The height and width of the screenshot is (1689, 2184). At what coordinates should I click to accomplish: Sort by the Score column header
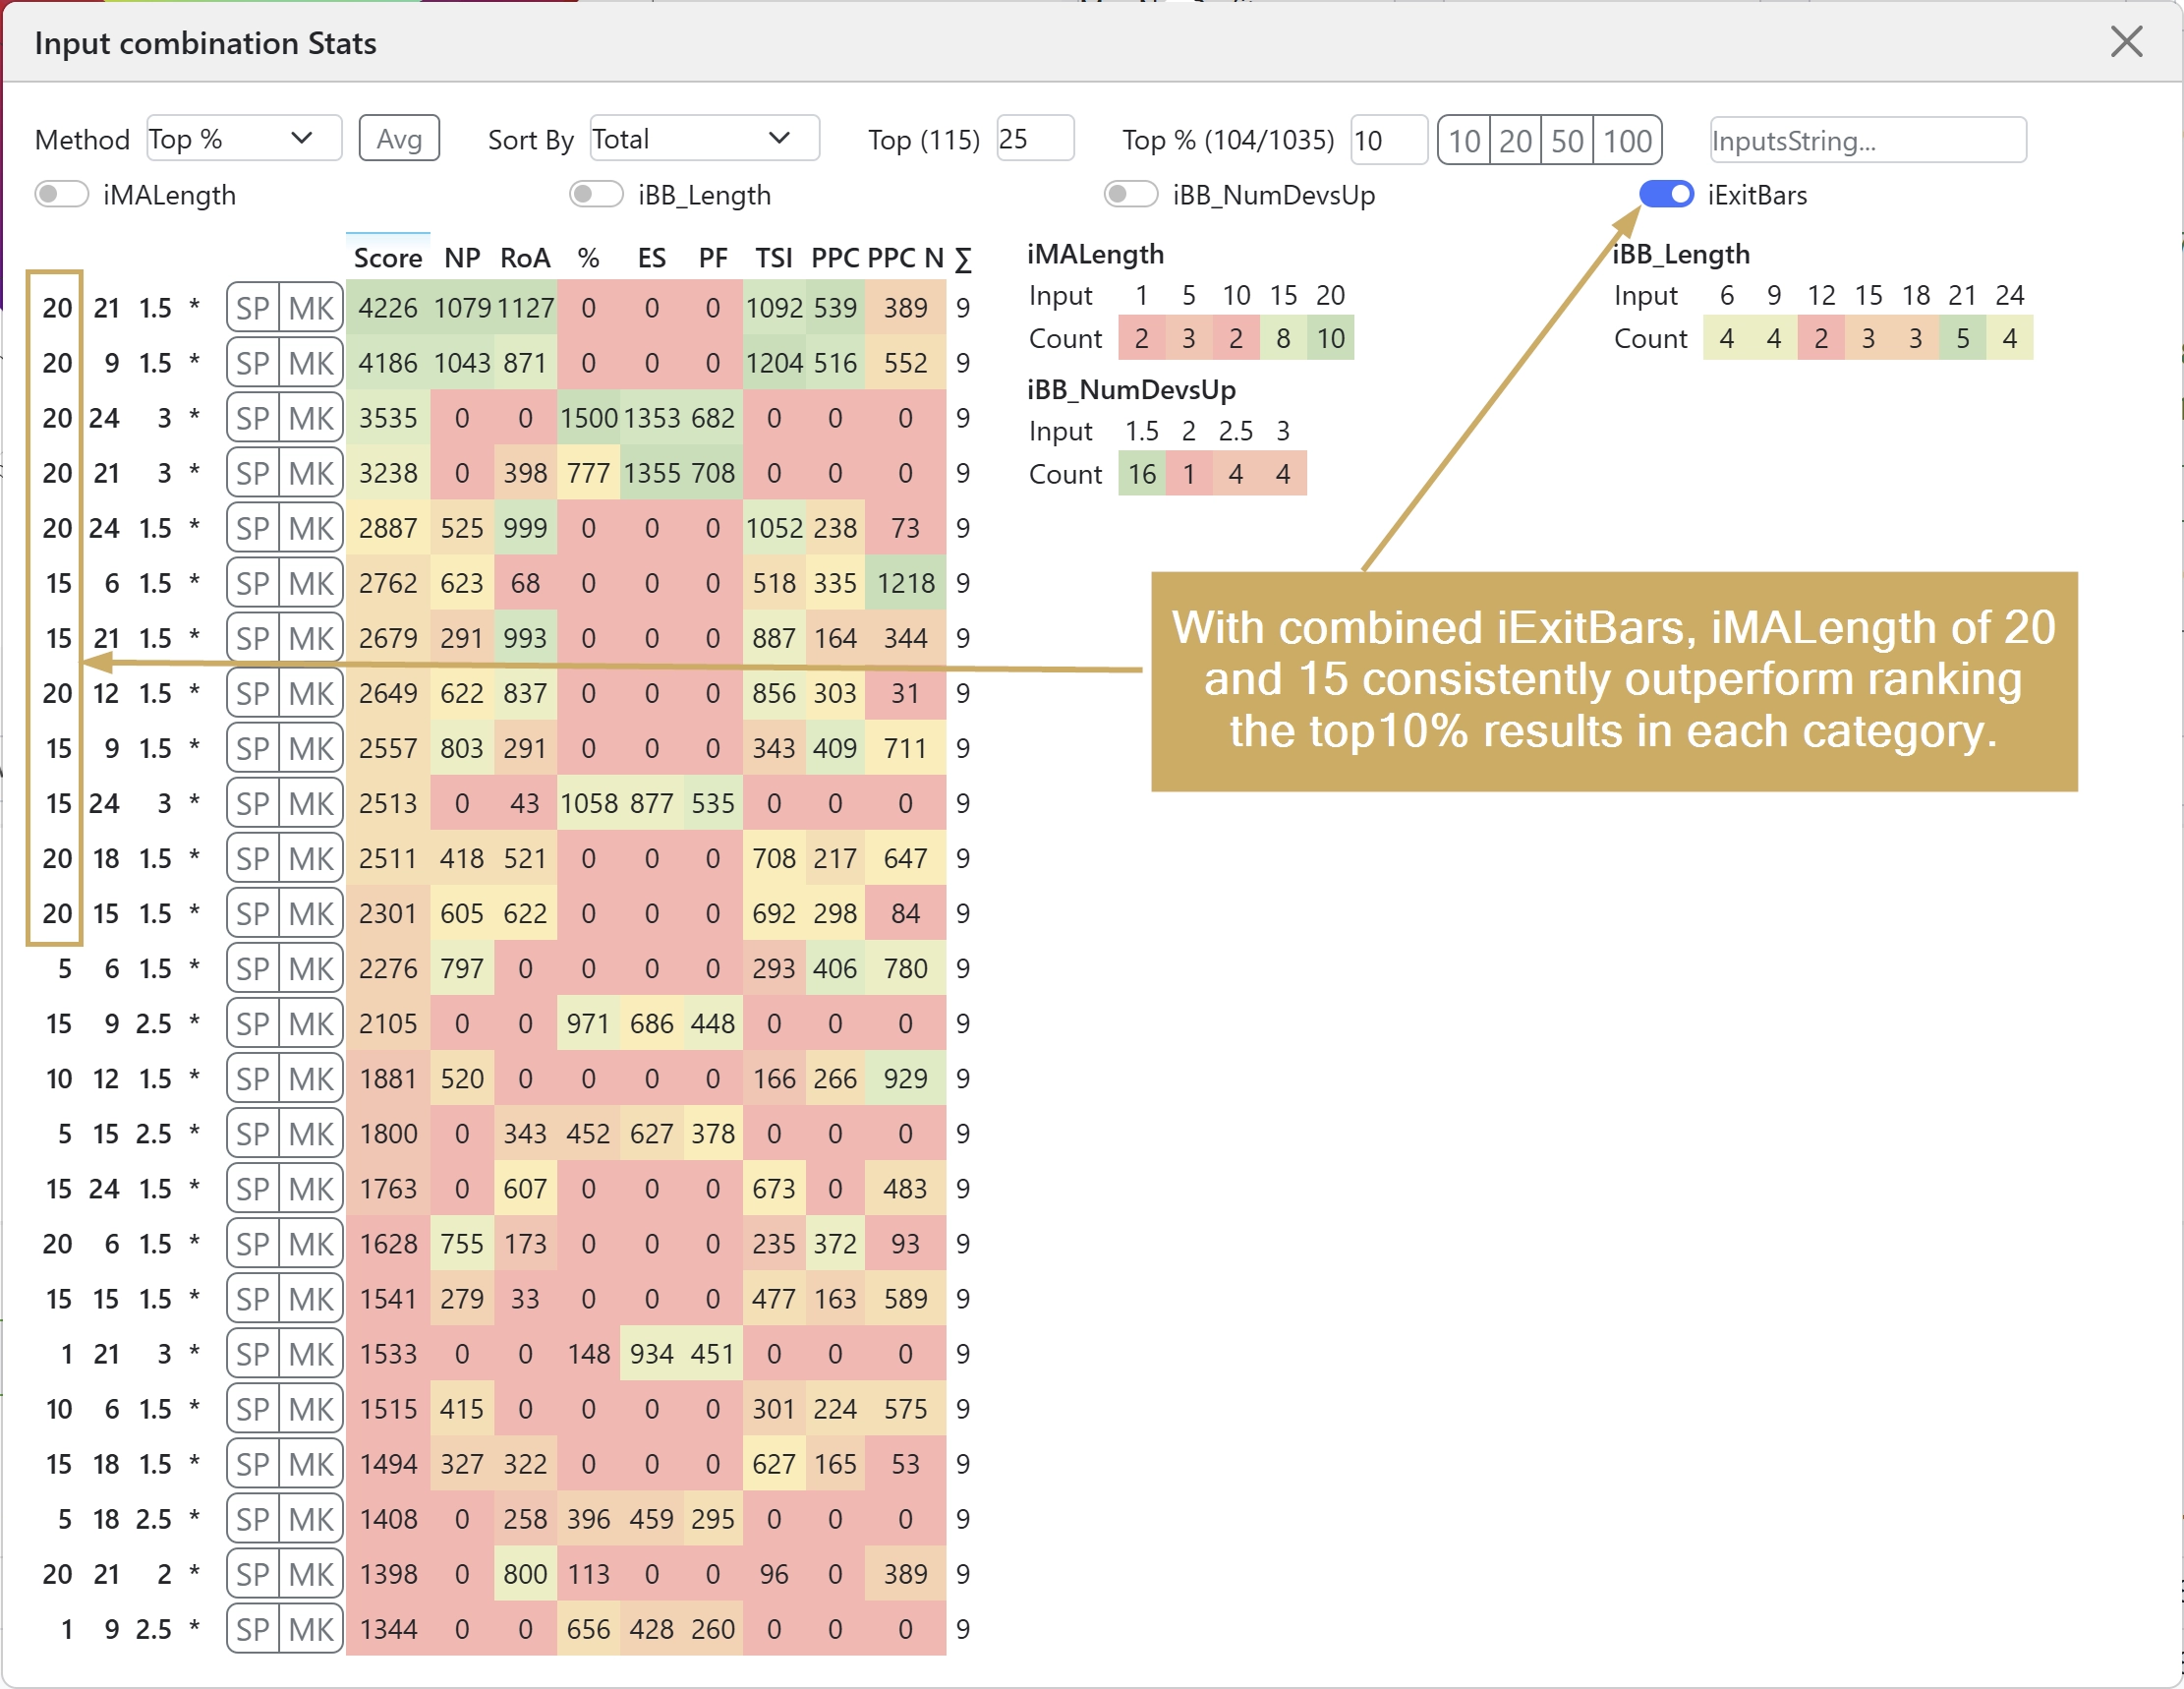click(x=388, y=258)
